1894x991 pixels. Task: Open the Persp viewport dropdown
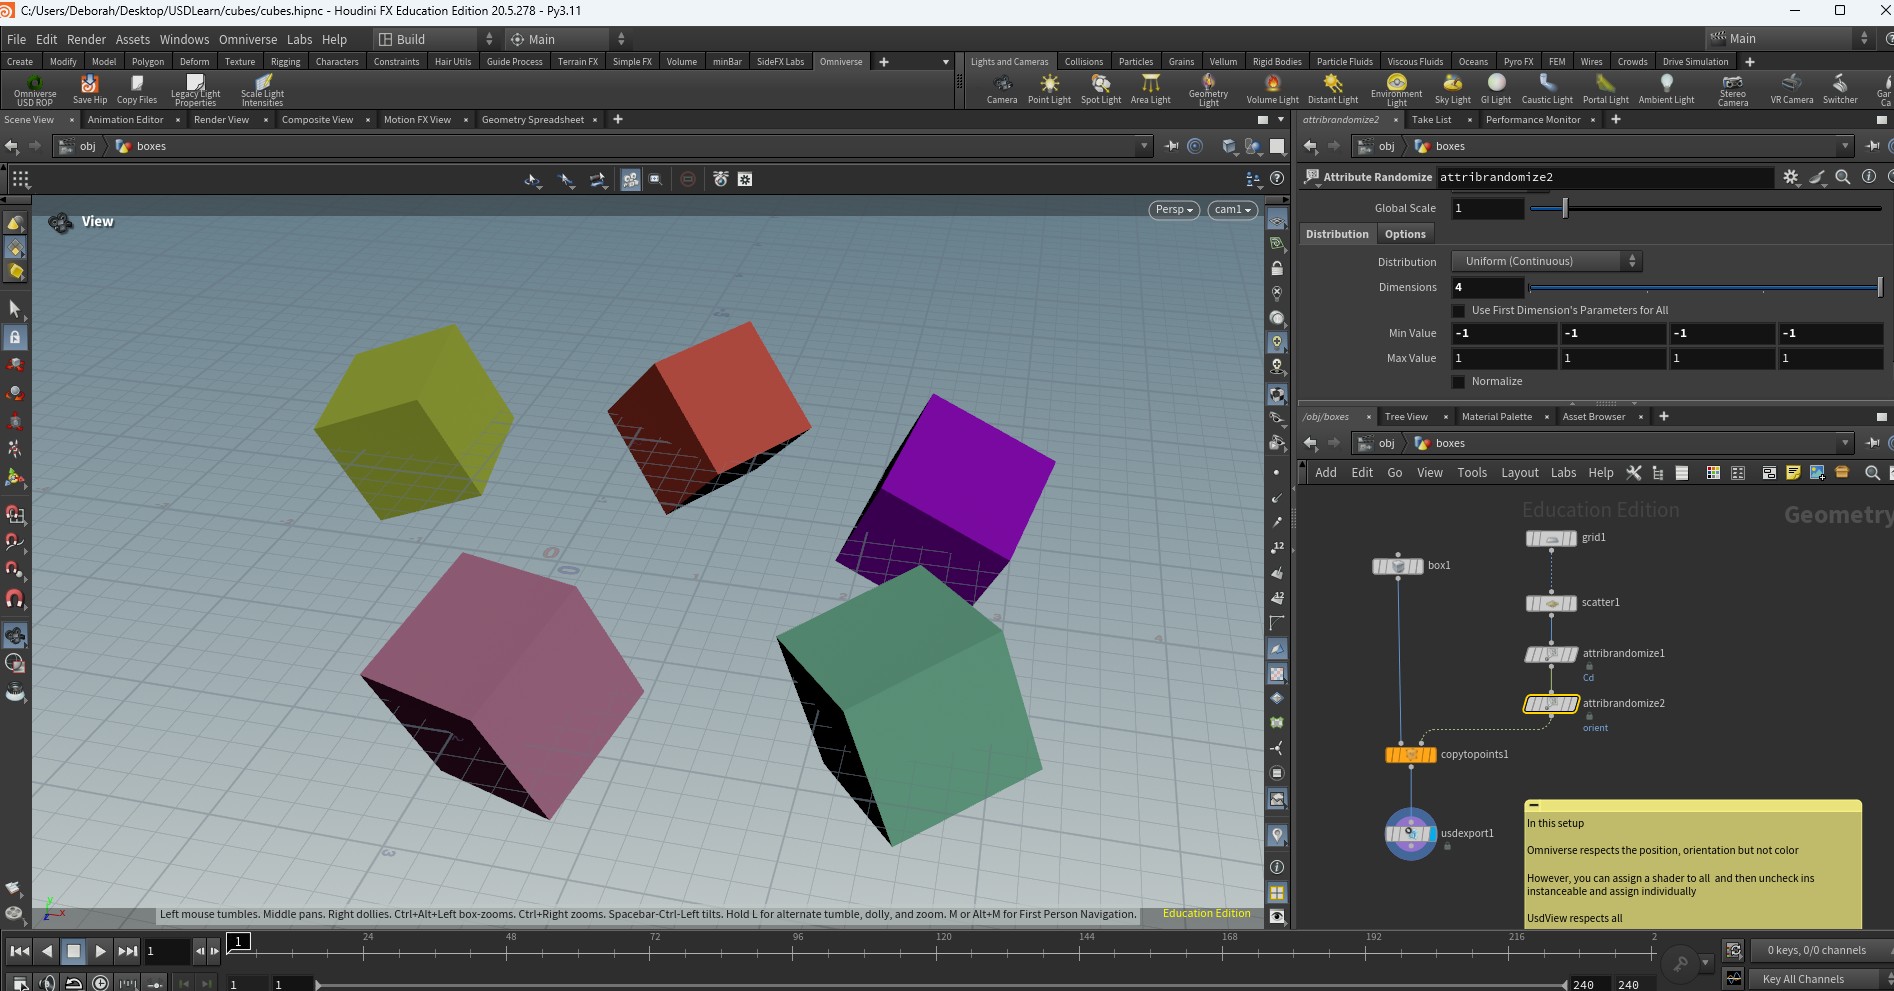click(1174, 210)
